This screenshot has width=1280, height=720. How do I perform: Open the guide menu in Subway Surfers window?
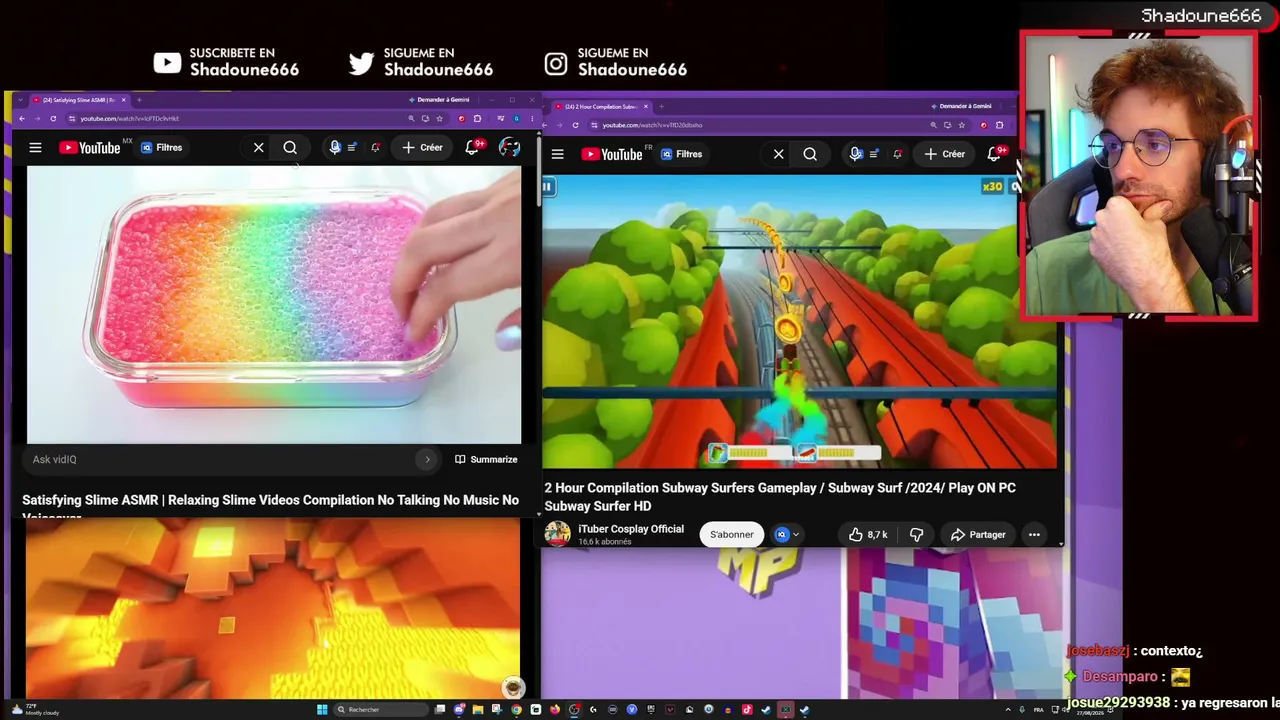(x=557, y=154)
